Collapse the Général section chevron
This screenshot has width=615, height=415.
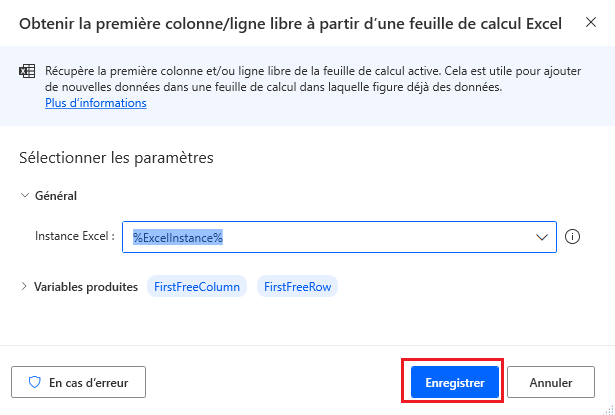point(24,196)
